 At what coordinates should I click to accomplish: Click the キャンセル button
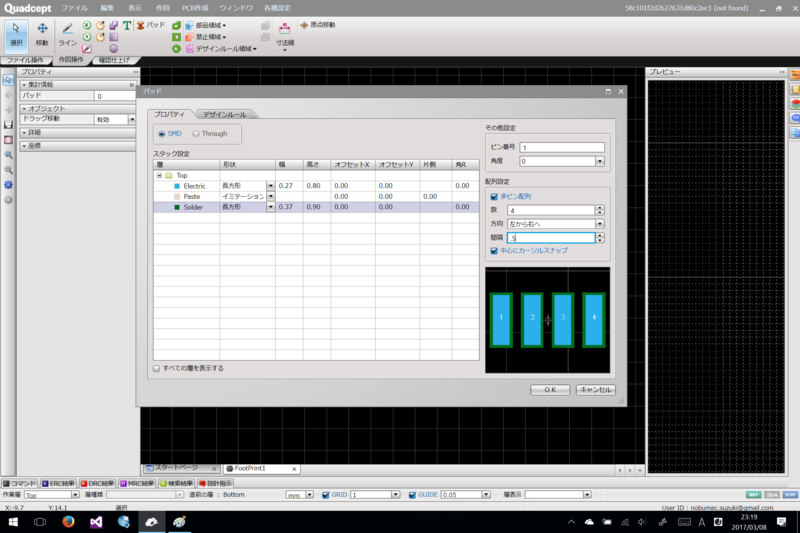click(x=595, y=390)
